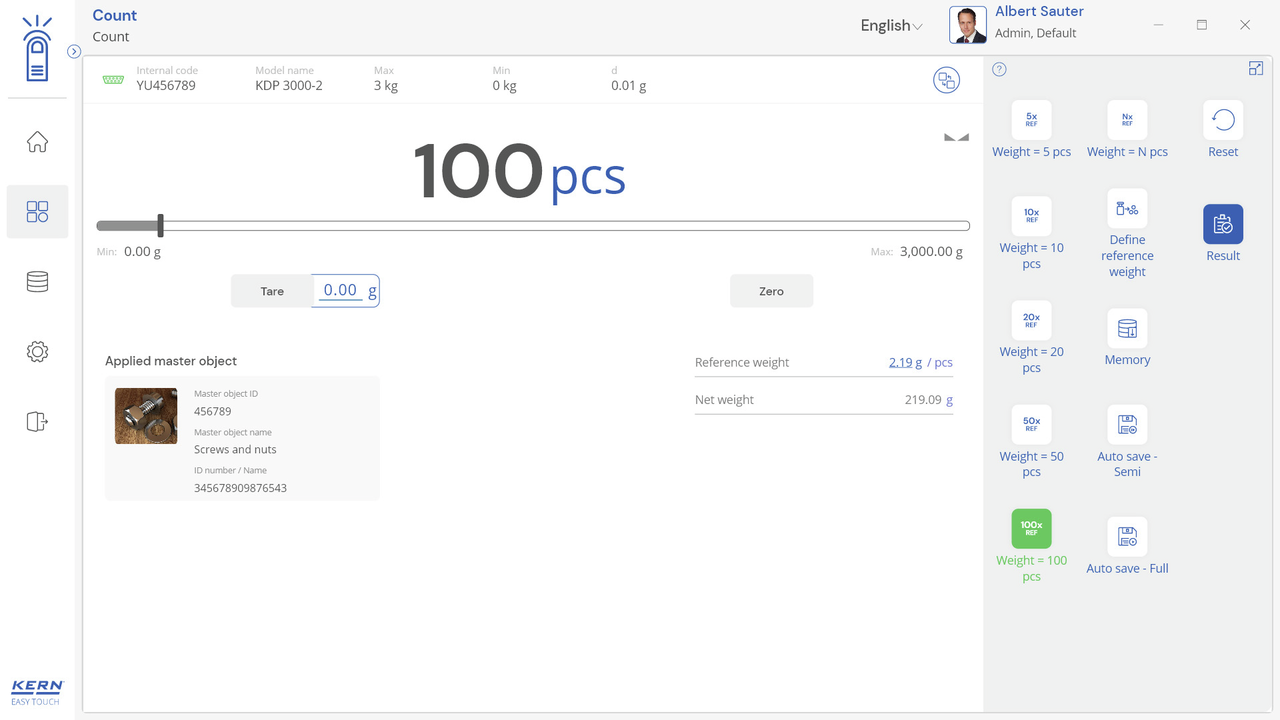Select Weight = N pcs reference
Viewport: 1280px width, 720px height.
click(1127, 120)
